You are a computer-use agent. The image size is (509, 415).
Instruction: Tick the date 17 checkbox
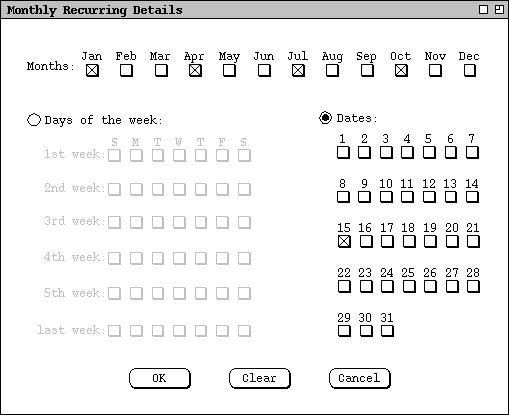[387, 241]
